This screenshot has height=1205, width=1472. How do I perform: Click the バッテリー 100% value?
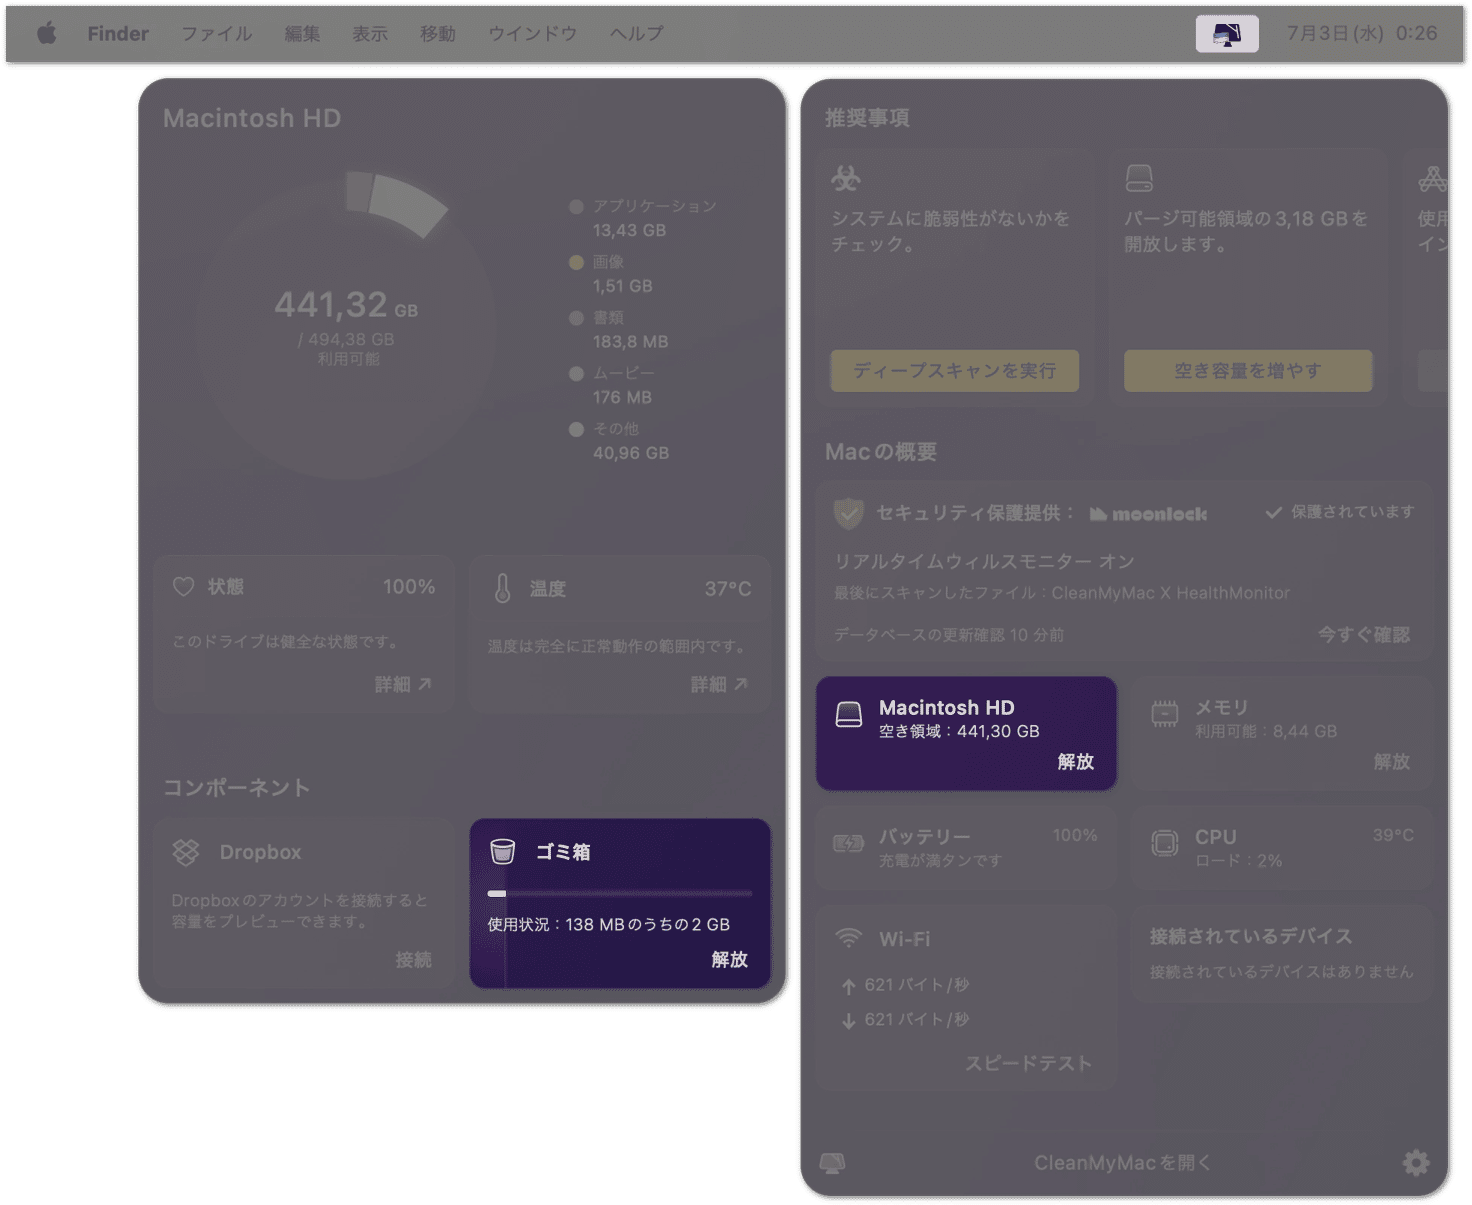(1075, 835)
